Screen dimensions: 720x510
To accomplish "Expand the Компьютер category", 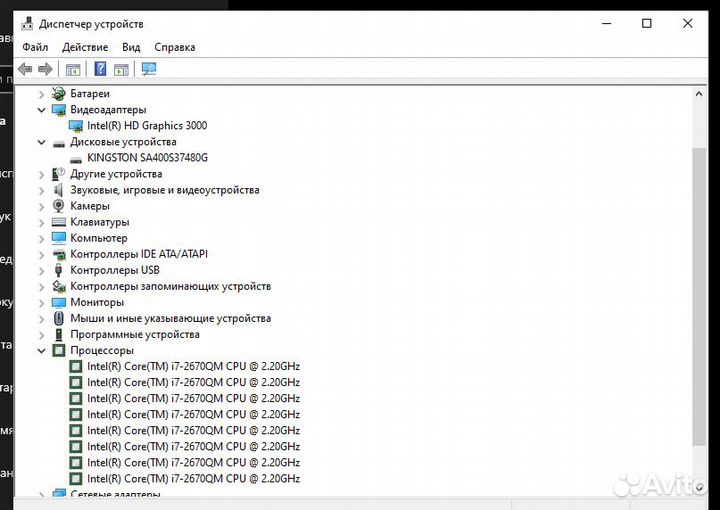I will [41, 239].
